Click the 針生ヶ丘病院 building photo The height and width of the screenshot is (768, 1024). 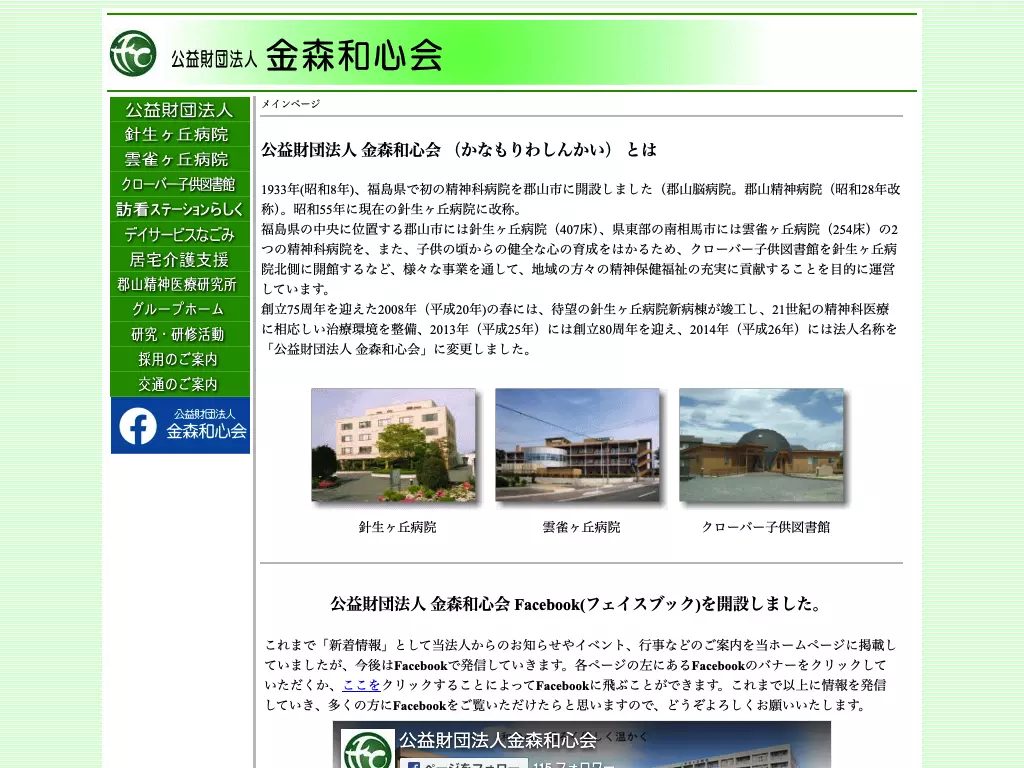(x=393, y=445)
